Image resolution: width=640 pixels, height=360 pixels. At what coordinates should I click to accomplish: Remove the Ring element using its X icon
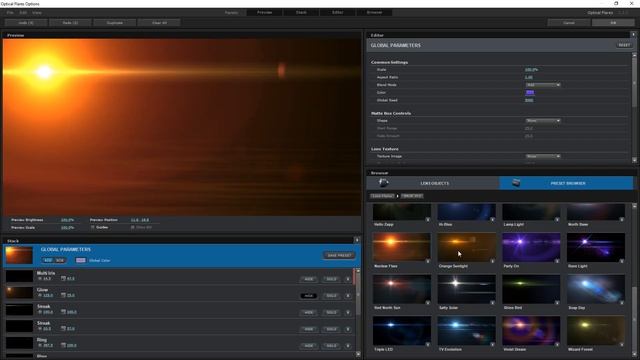348,346
